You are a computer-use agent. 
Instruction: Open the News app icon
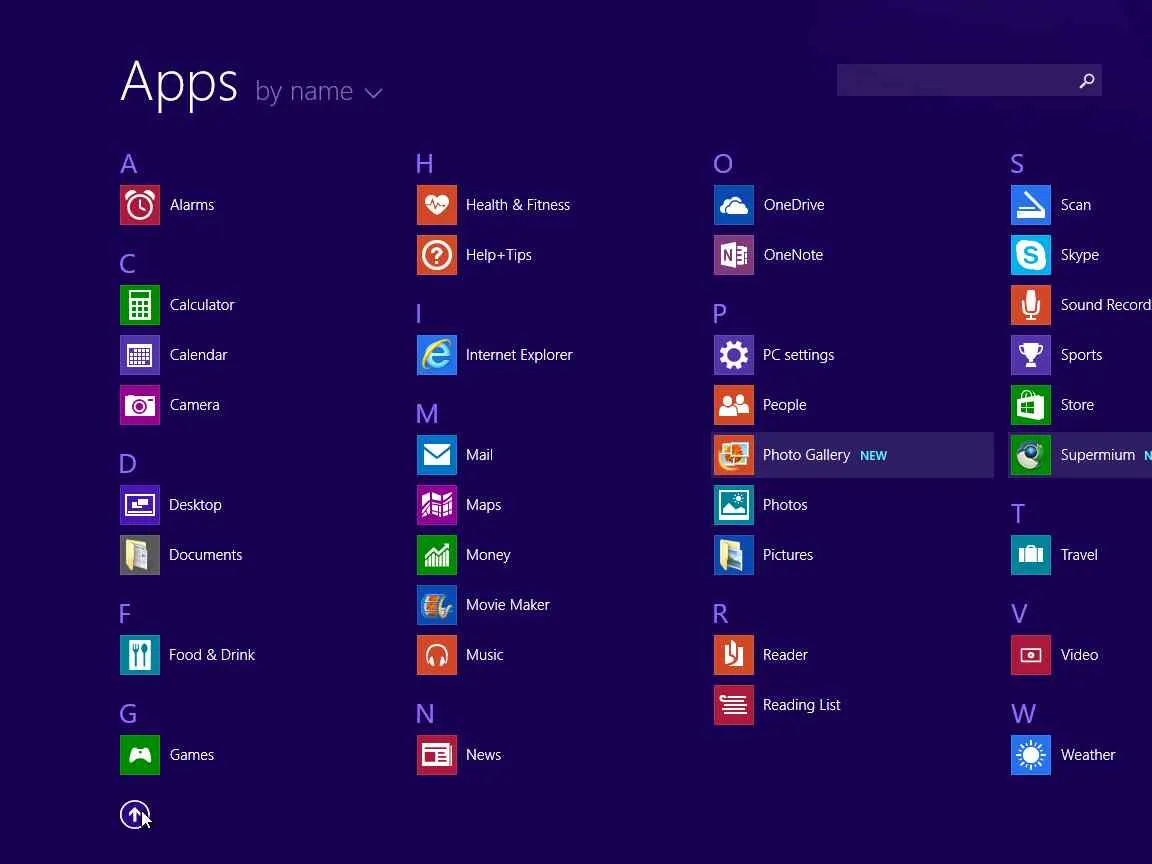pyautogui.click(x=436, y=755)
